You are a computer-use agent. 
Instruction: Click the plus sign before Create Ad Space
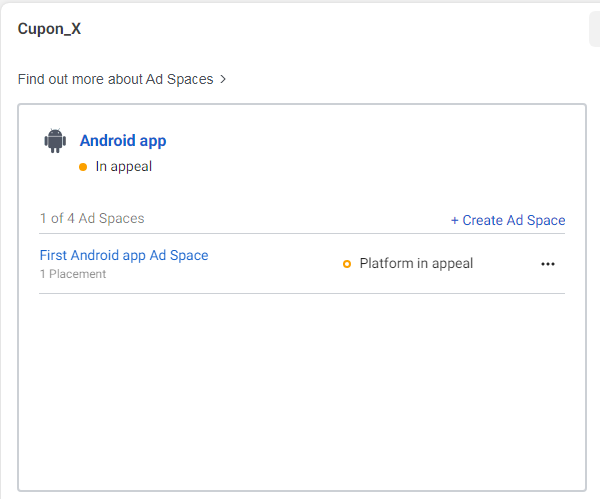(455, 220)
